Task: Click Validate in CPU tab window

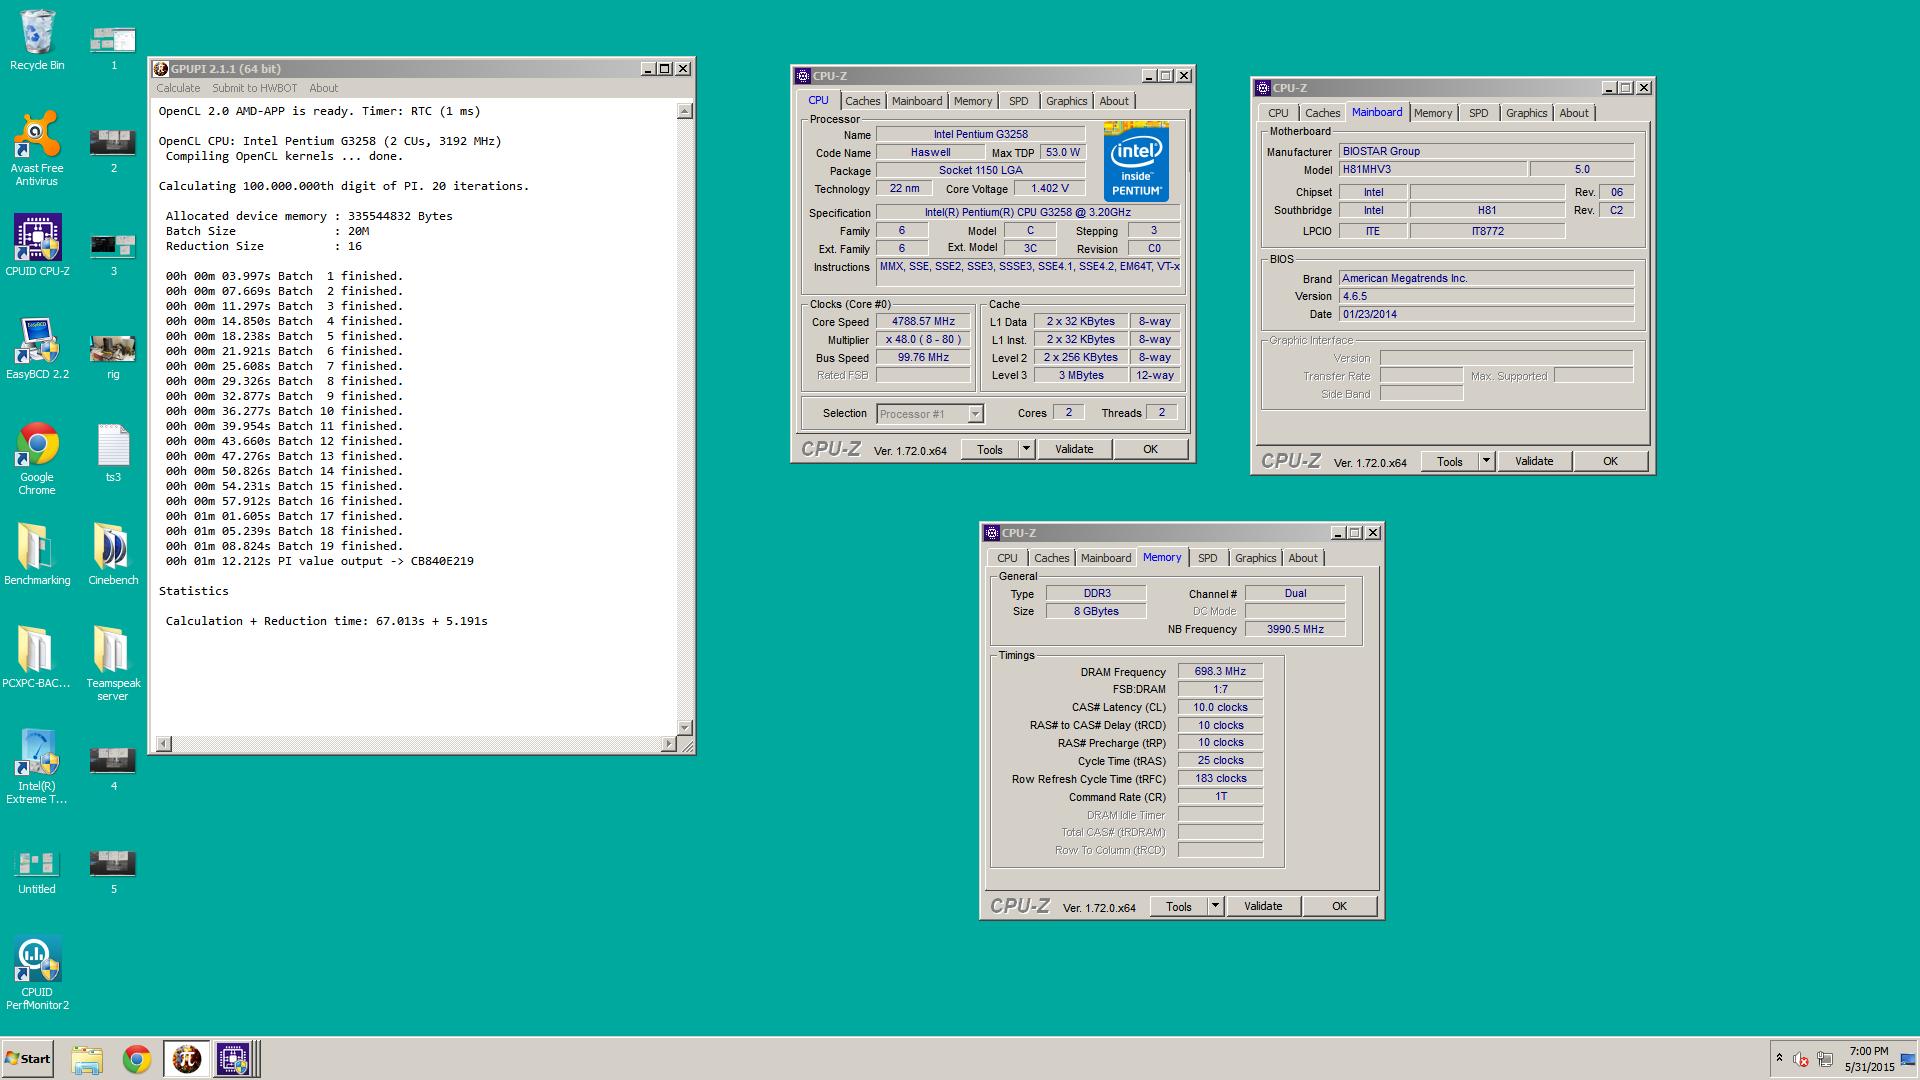Action: pos(1074,450)
